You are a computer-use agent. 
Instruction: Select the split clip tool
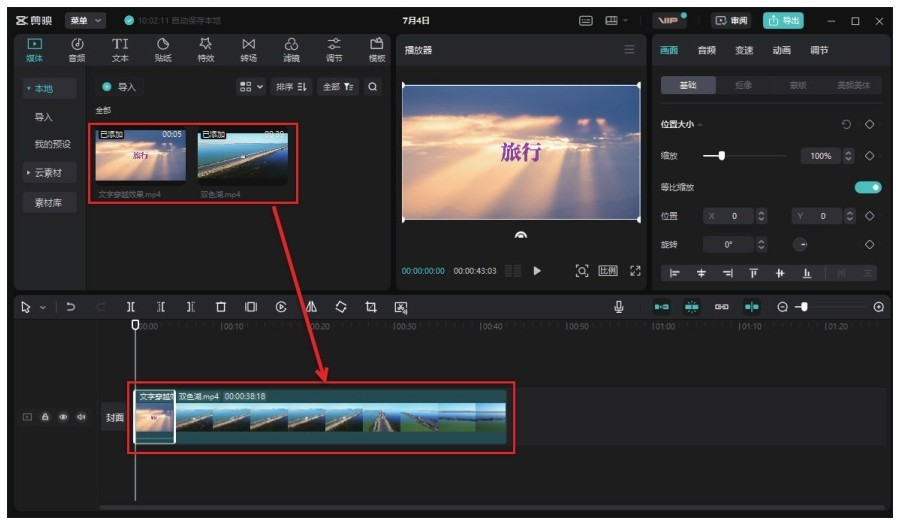click(131, 307)
